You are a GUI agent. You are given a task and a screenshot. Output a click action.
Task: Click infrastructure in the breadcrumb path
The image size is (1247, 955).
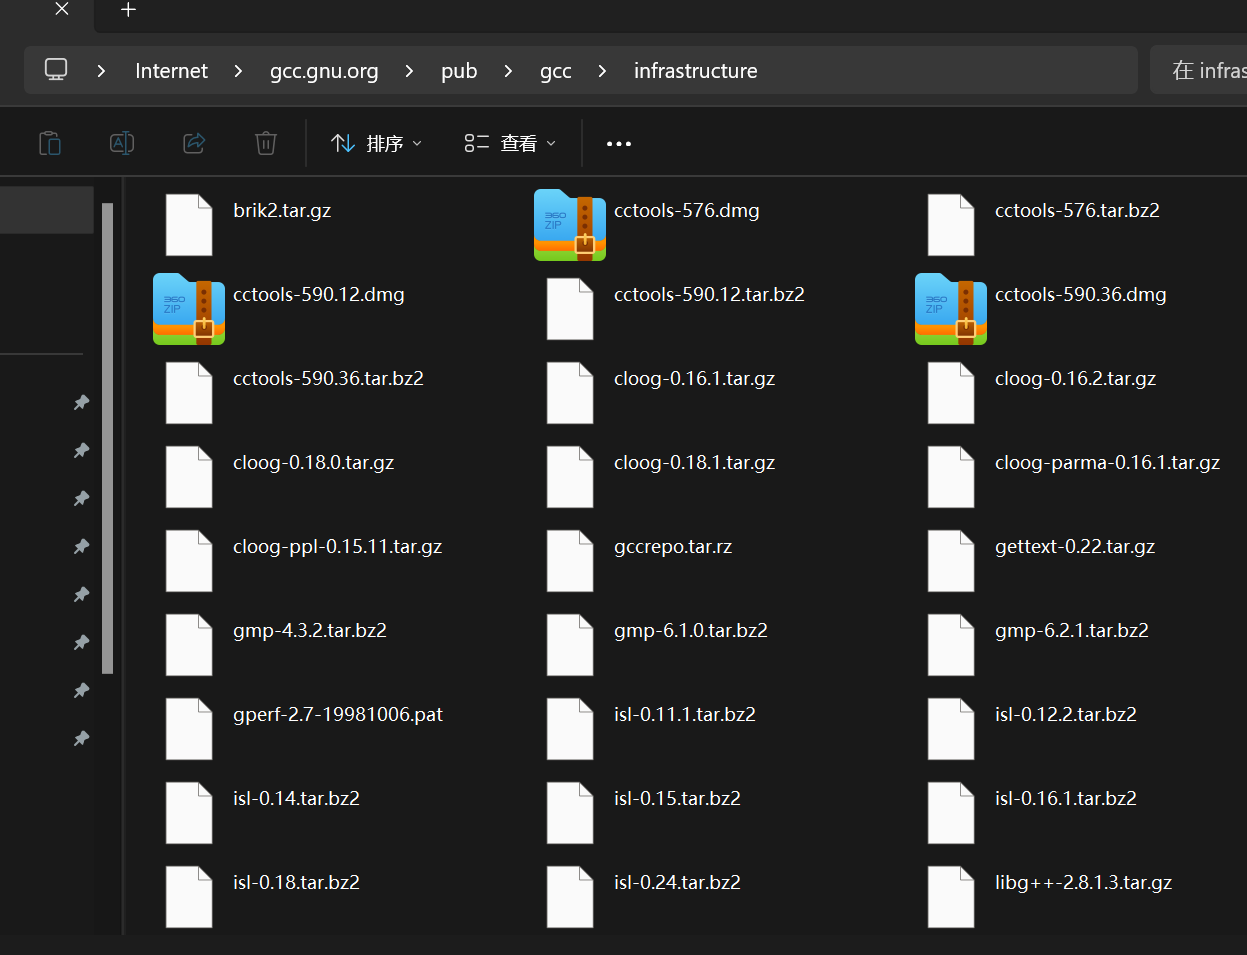pyautogui.click(x=696, y=71)
